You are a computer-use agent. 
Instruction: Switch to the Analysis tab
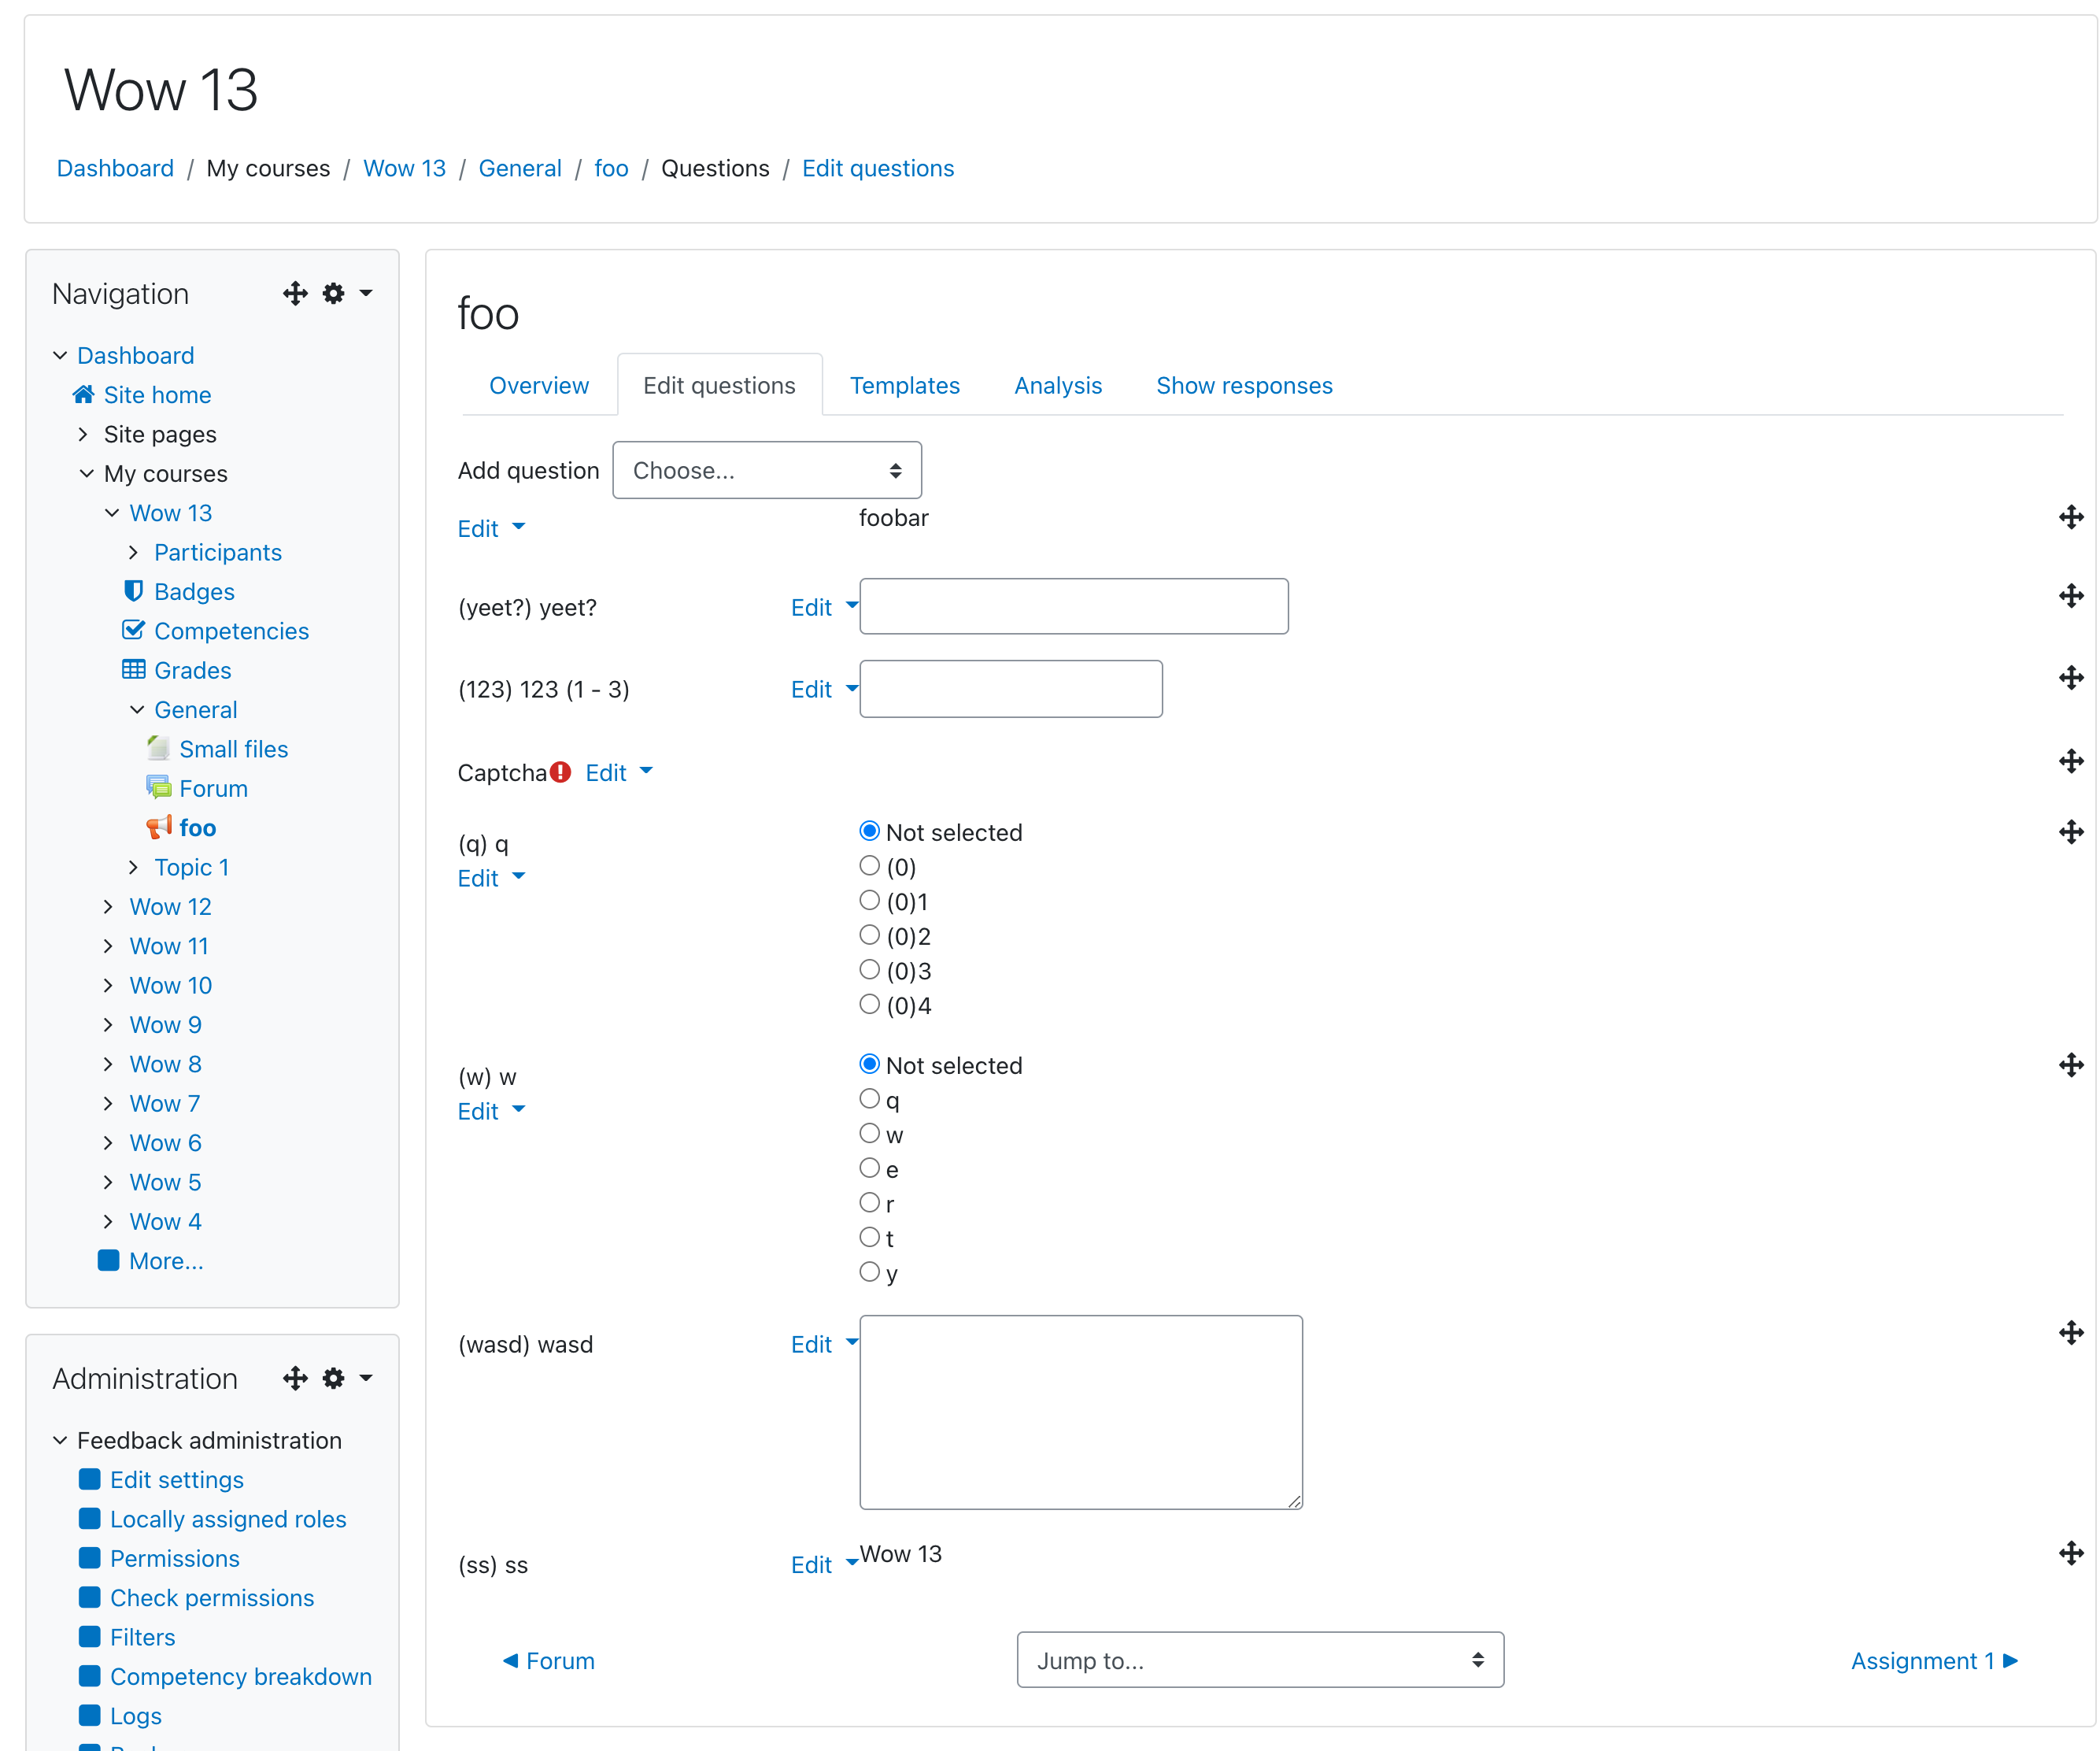coord(1058,385)
